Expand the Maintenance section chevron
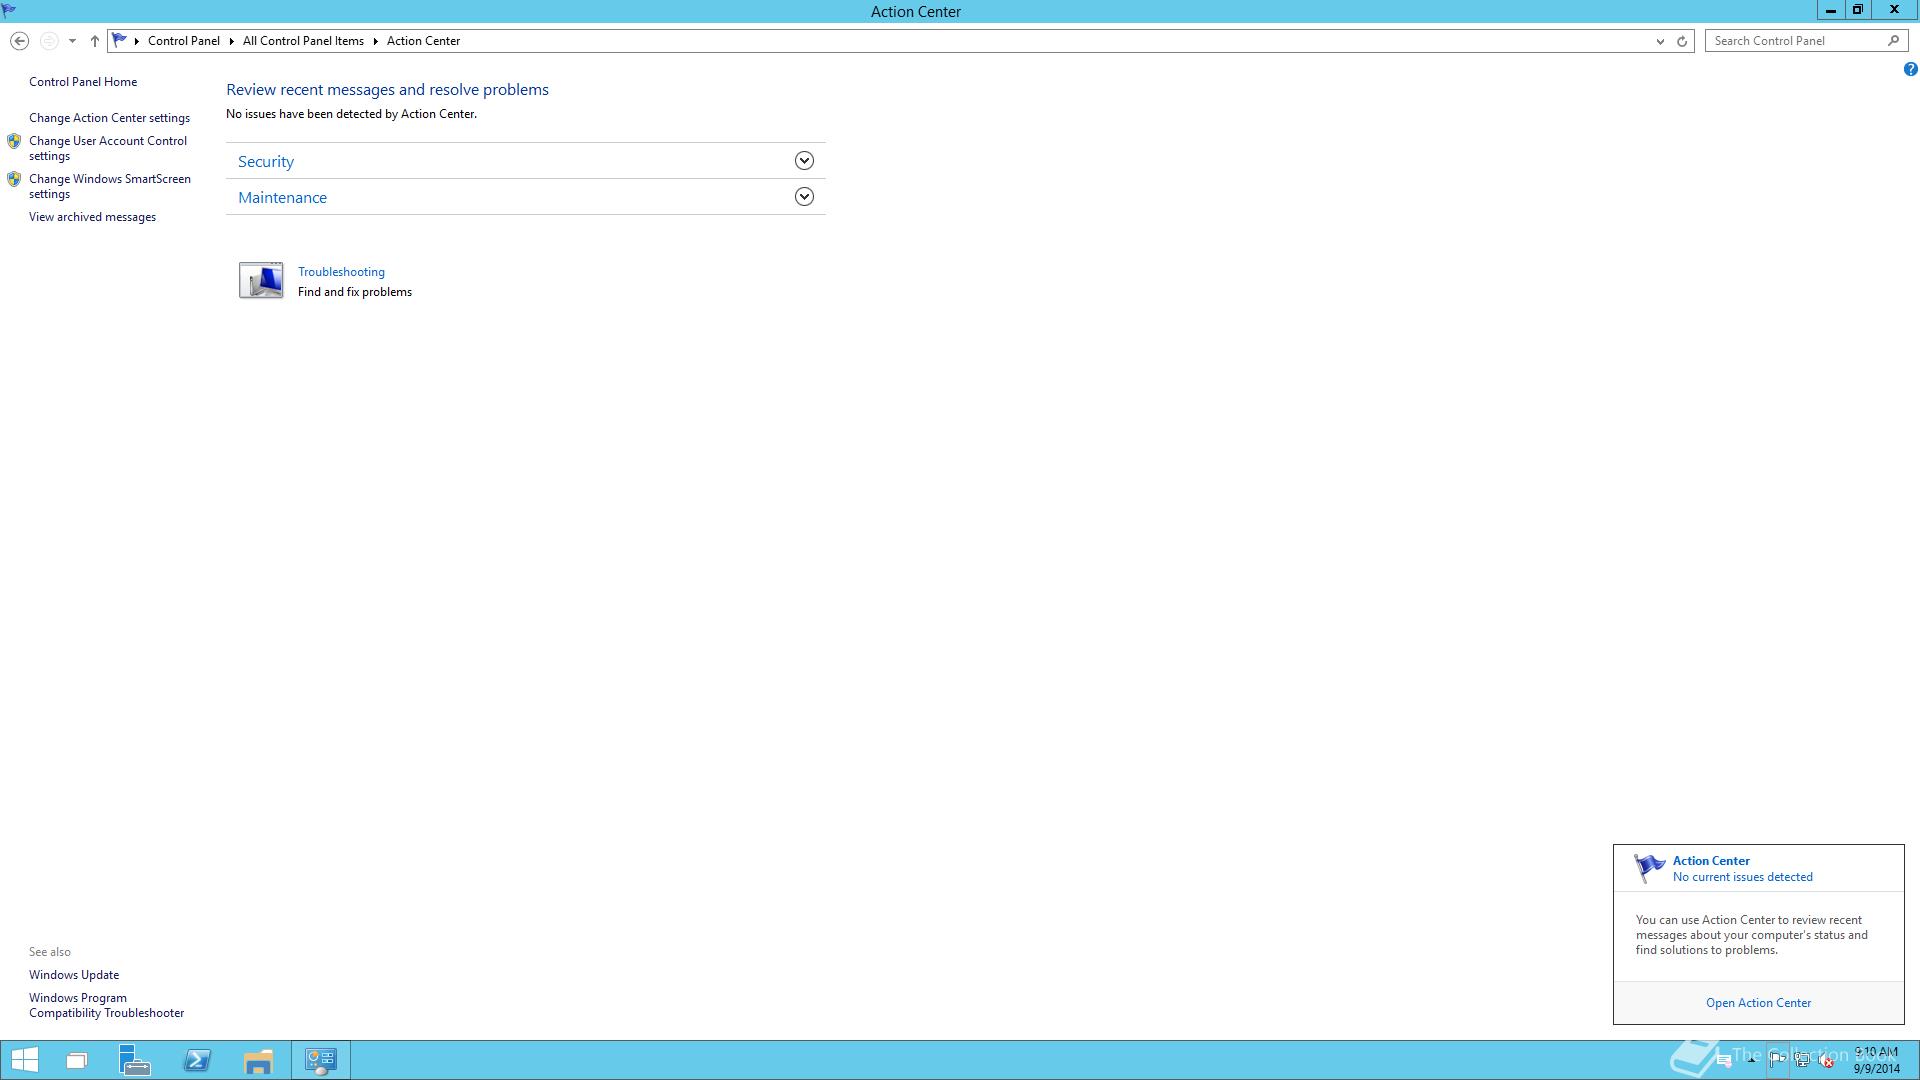Screen dimensions: 1920x1080 (804, 197)
